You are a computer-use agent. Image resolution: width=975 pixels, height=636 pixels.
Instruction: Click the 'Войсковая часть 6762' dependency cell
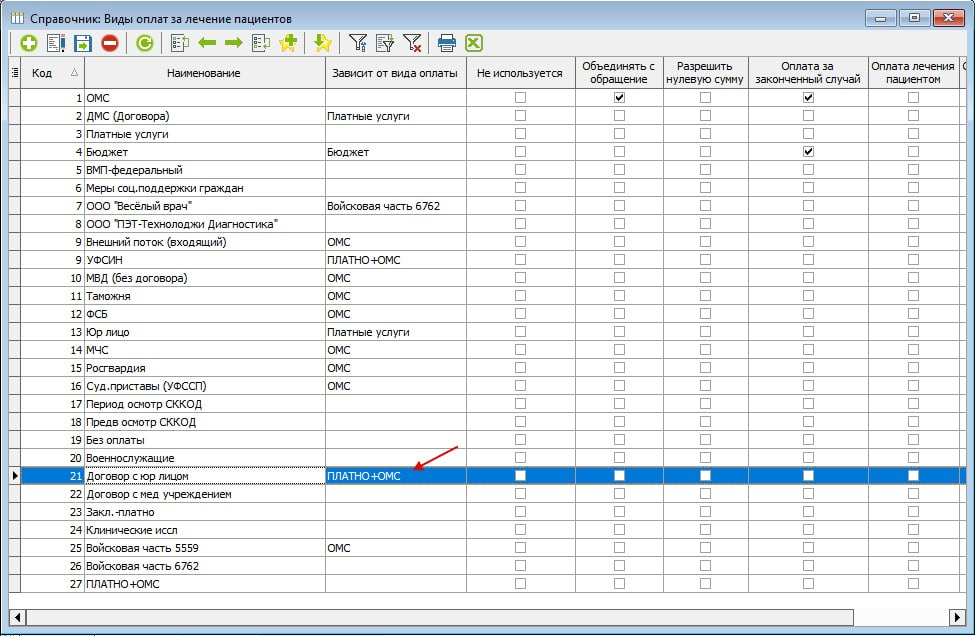pos(395,206)
